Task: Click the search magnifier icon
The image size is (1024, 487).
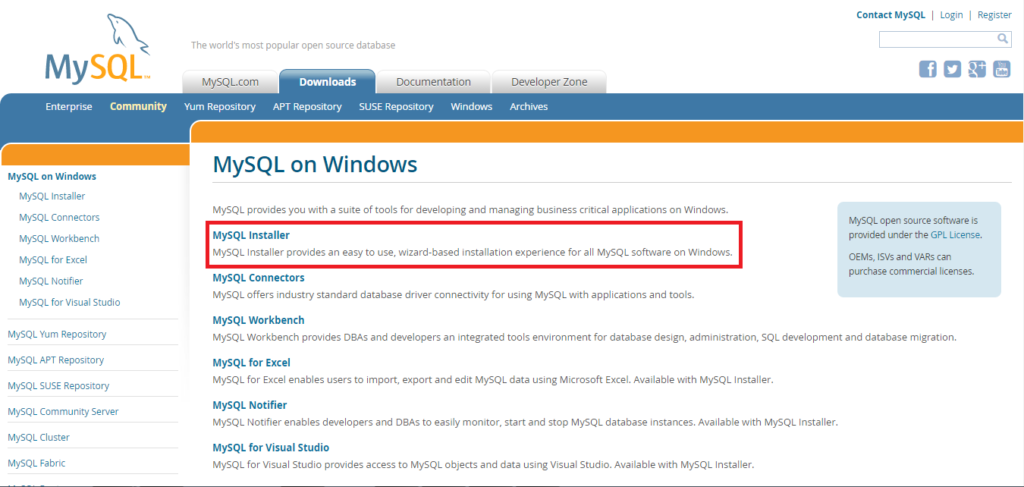Action: [1003, 39]
